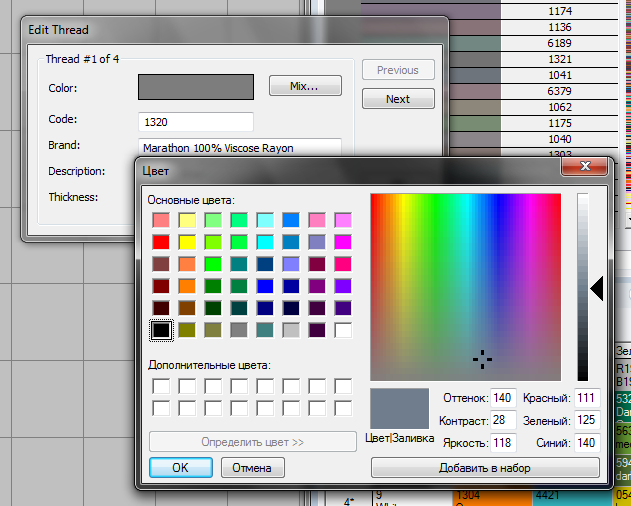Click the Brand field with Marathon text

240,147
